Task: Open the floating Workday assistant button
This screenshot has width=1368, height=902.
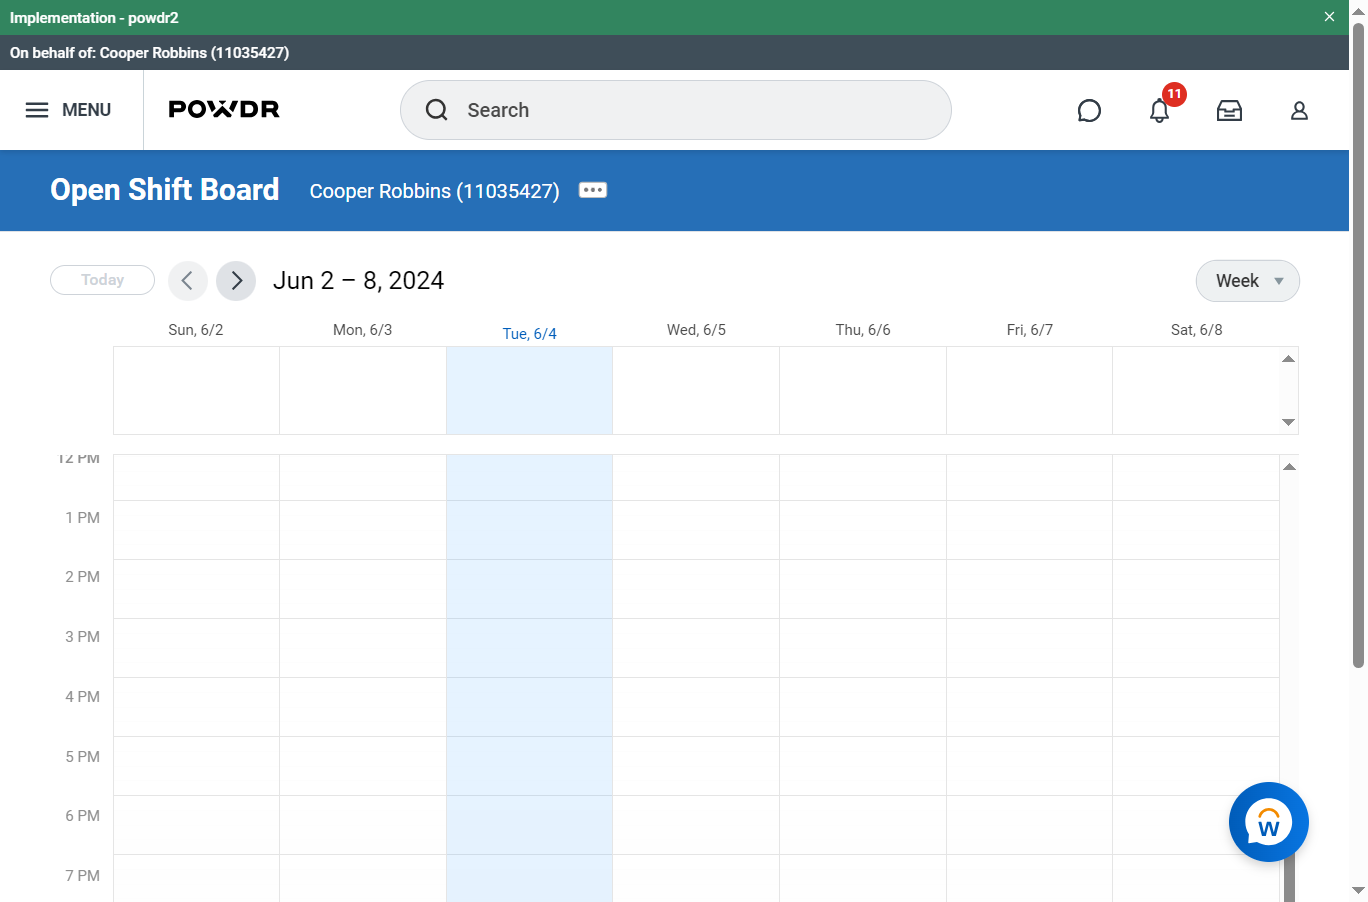Action: pos(1269,822)
